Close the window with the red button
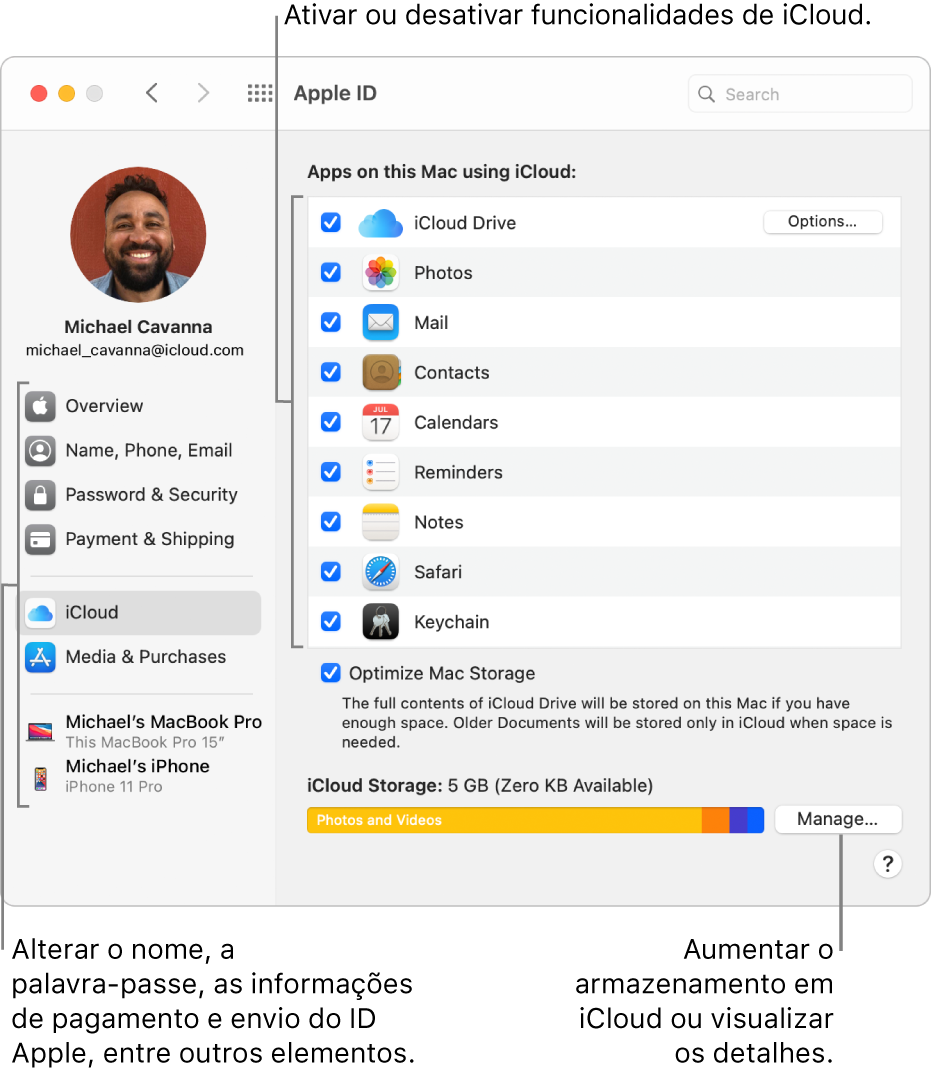931x1077 pixels. coord(39,93)
